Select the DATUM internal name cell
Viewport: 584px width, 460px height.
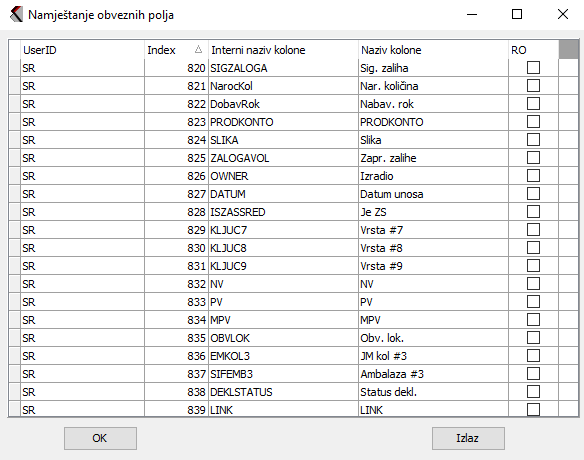pos(283,194)
